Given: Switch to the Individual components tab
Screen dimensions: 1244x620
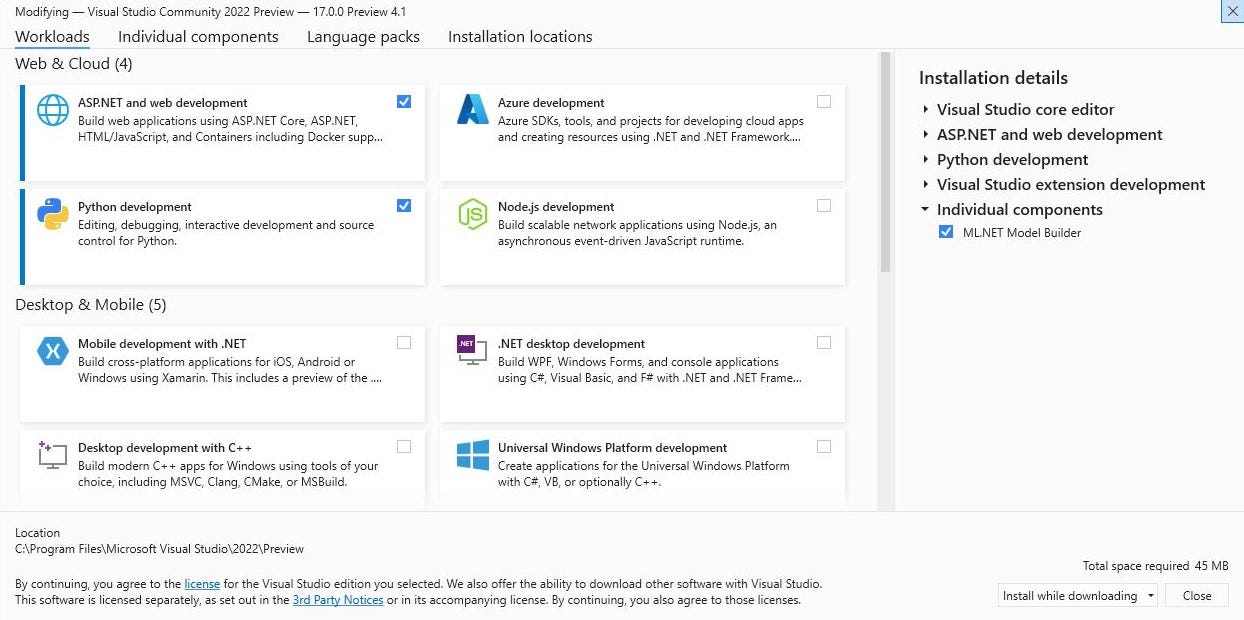Looking at the screenshot, I should [x=198, y=37].
